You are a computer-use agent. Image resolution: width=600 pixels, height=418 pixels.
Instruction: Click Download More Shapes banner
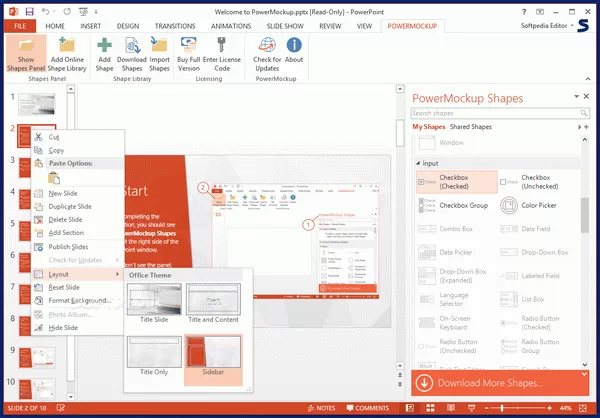click(500, 383)
